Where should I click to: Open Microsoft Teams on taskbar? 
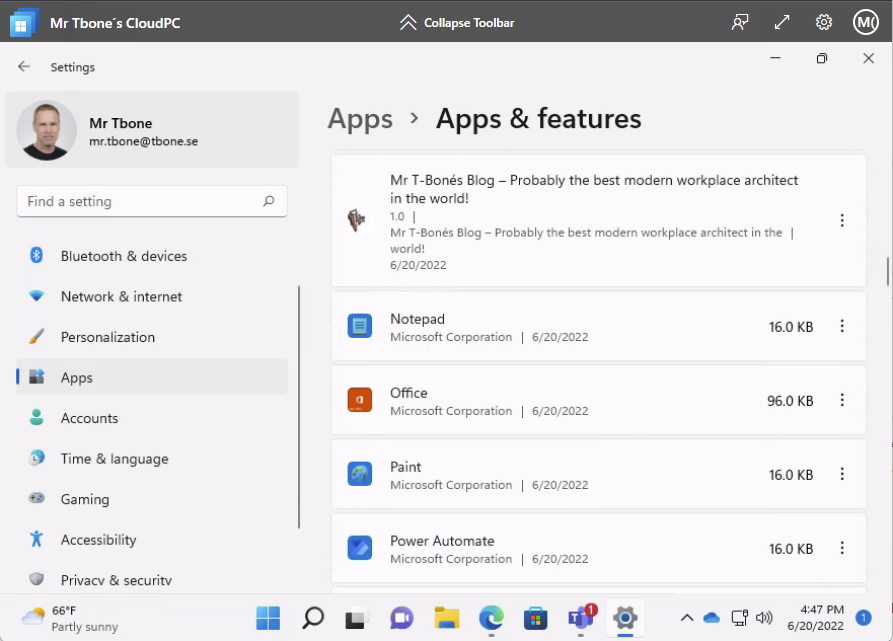pos(581,618)
